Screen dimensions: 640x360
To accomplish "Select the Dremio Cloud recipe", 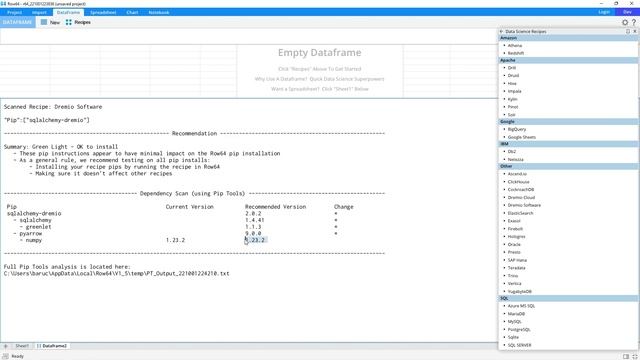I will click(x=521, y=198).
